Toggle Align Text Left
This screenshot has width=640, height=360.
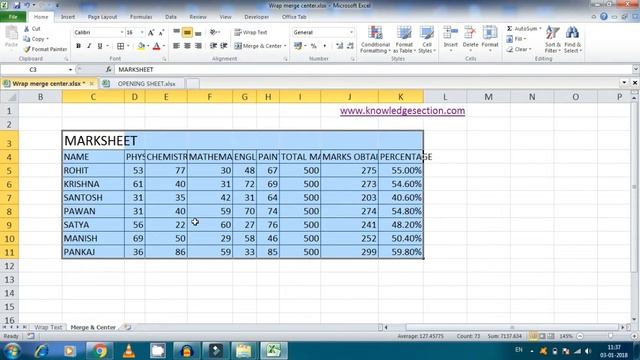point(176,46)
